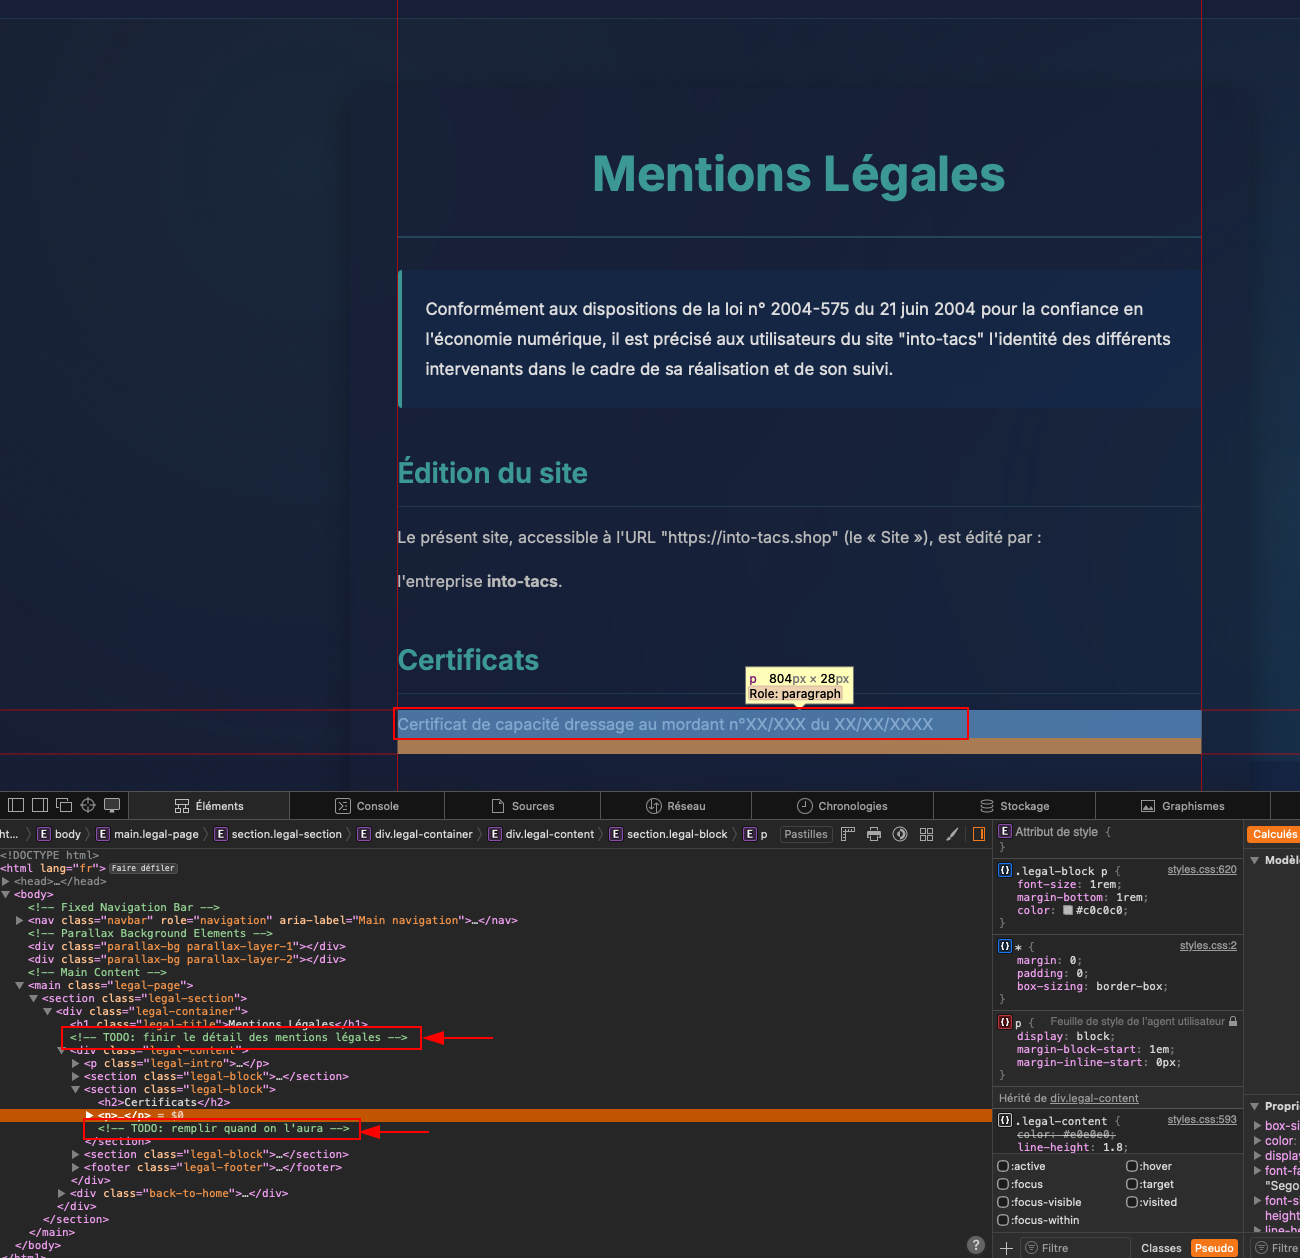Image resolution: width=1300 pixels, height=1258 pixels.
Task: Toggle the Pseudo button
Action: [1214, 1248]
